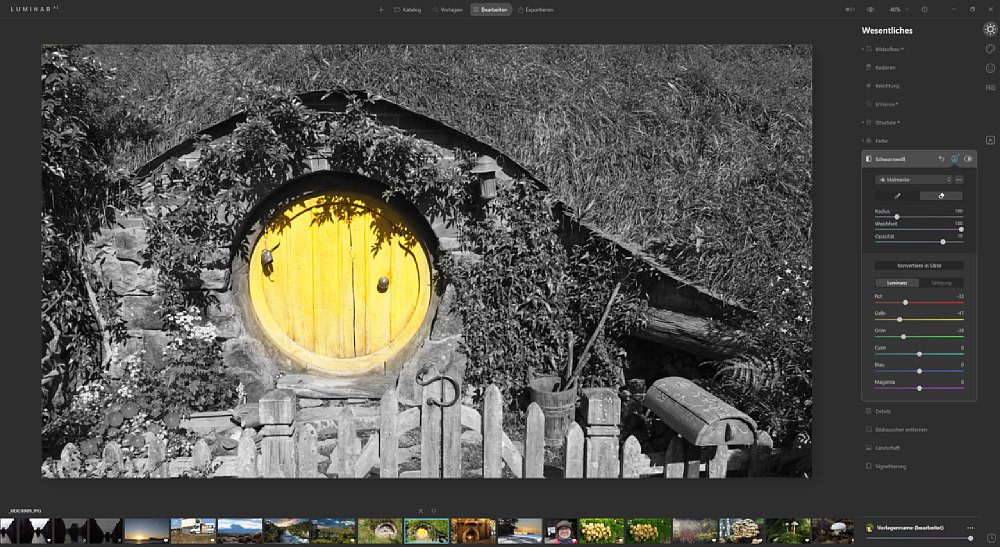
Task: Open the Malmaske mask type dropdown
Action: tap(914, 180)
